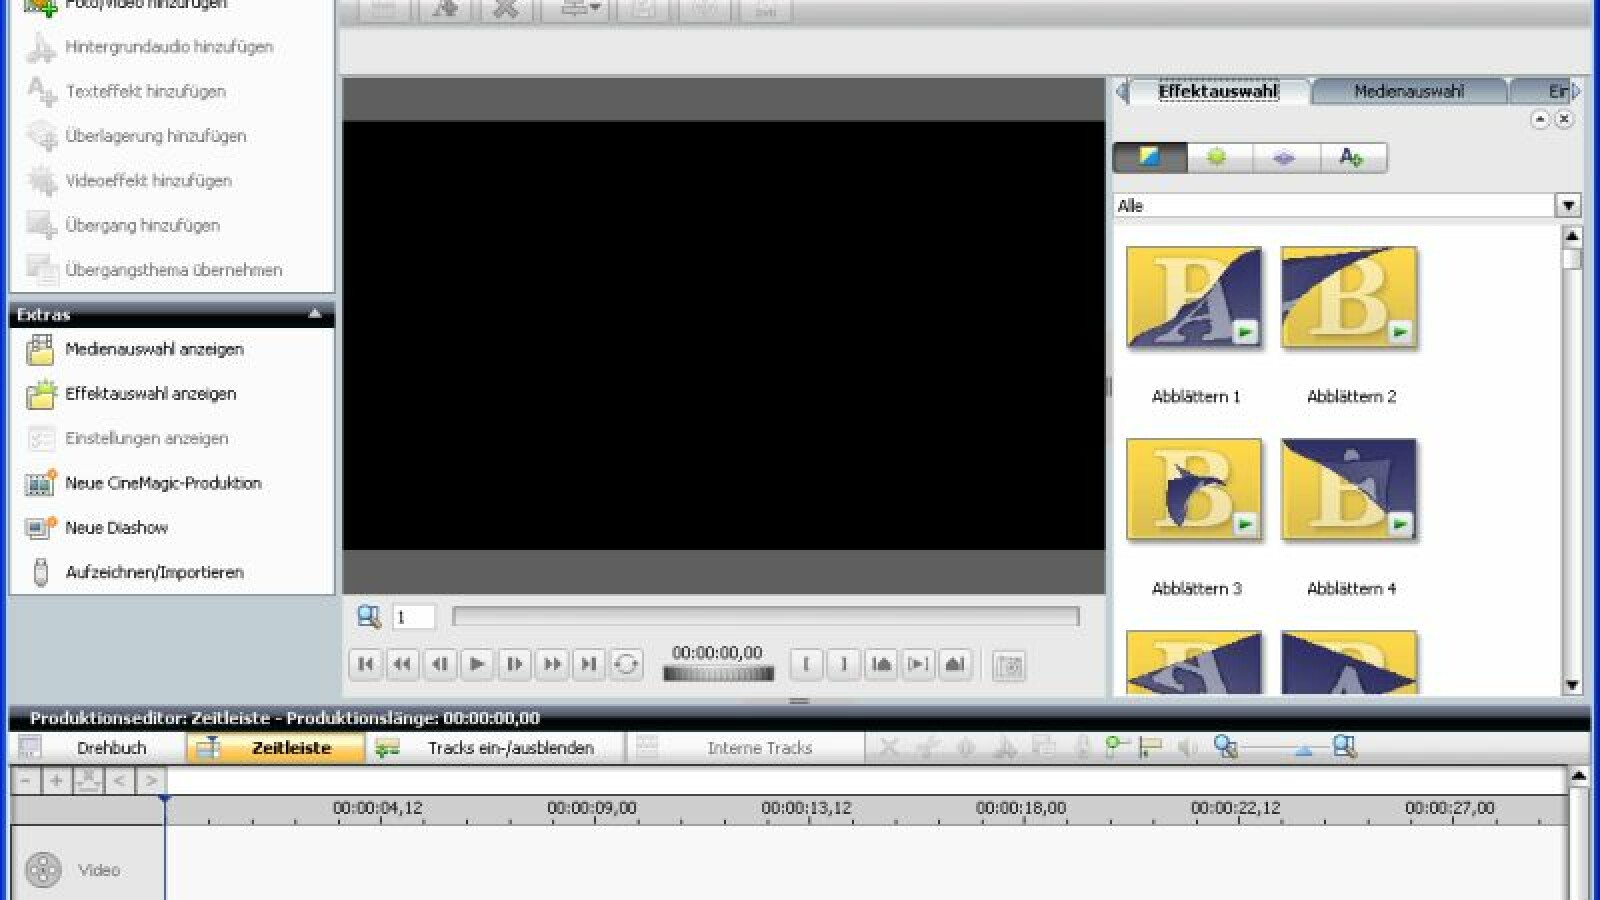The width and height of the screenshot is (1600, 900).
Task: Open the Alle effect filter dropdown
Action: 1567,206
